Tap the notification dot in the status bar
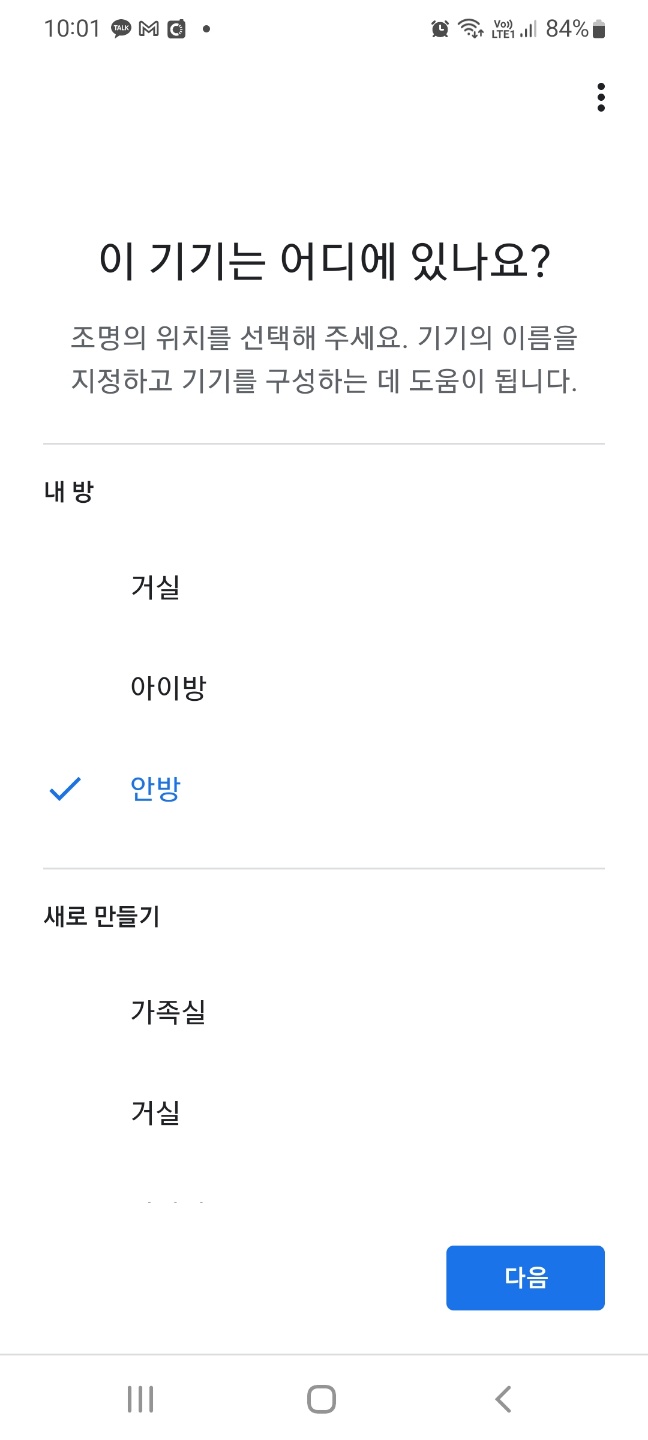 pos(205,28)
